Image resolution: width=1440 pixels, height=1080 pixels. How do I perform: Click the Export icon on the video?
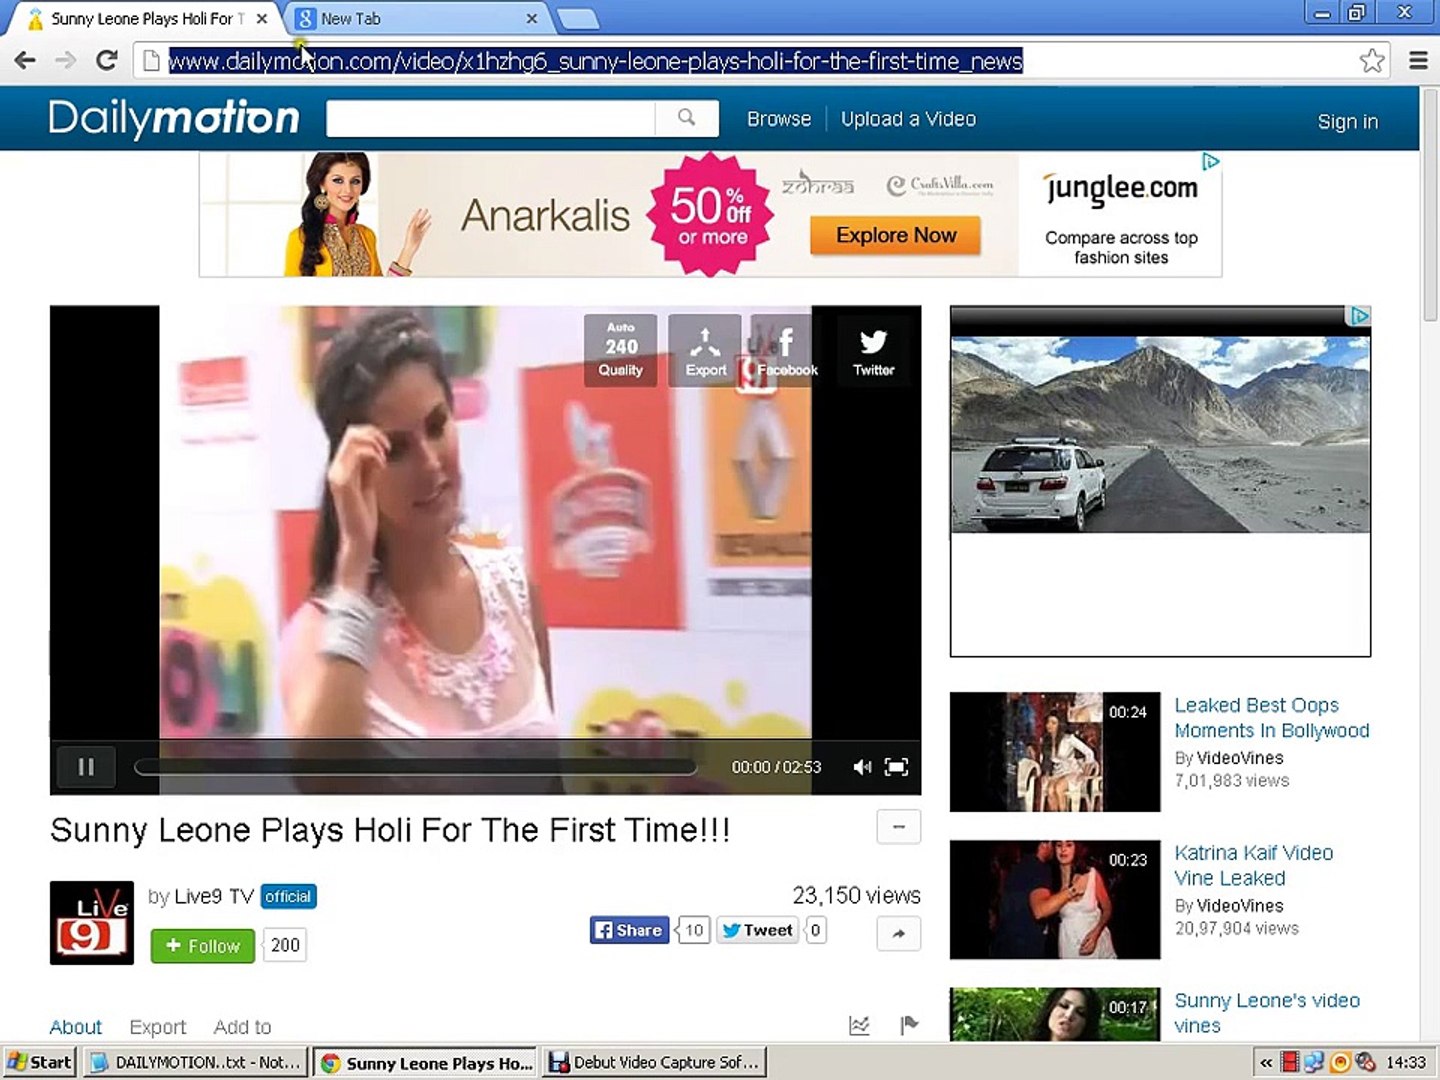pyautogui.click(x=705, y=350)
